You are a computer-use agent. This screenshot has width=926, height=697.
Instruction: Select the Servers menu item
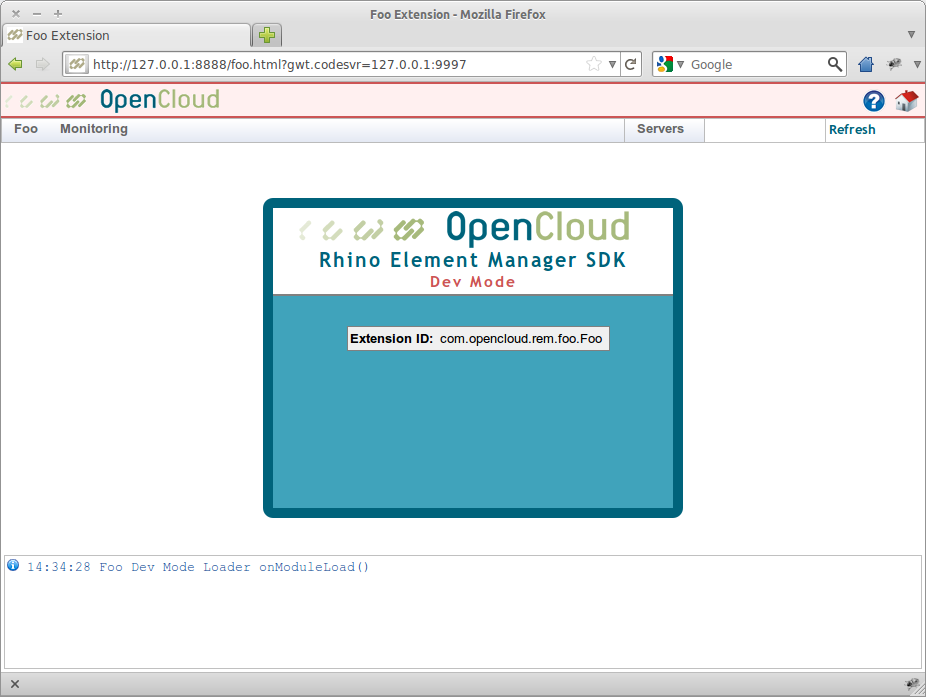[663, 129]
